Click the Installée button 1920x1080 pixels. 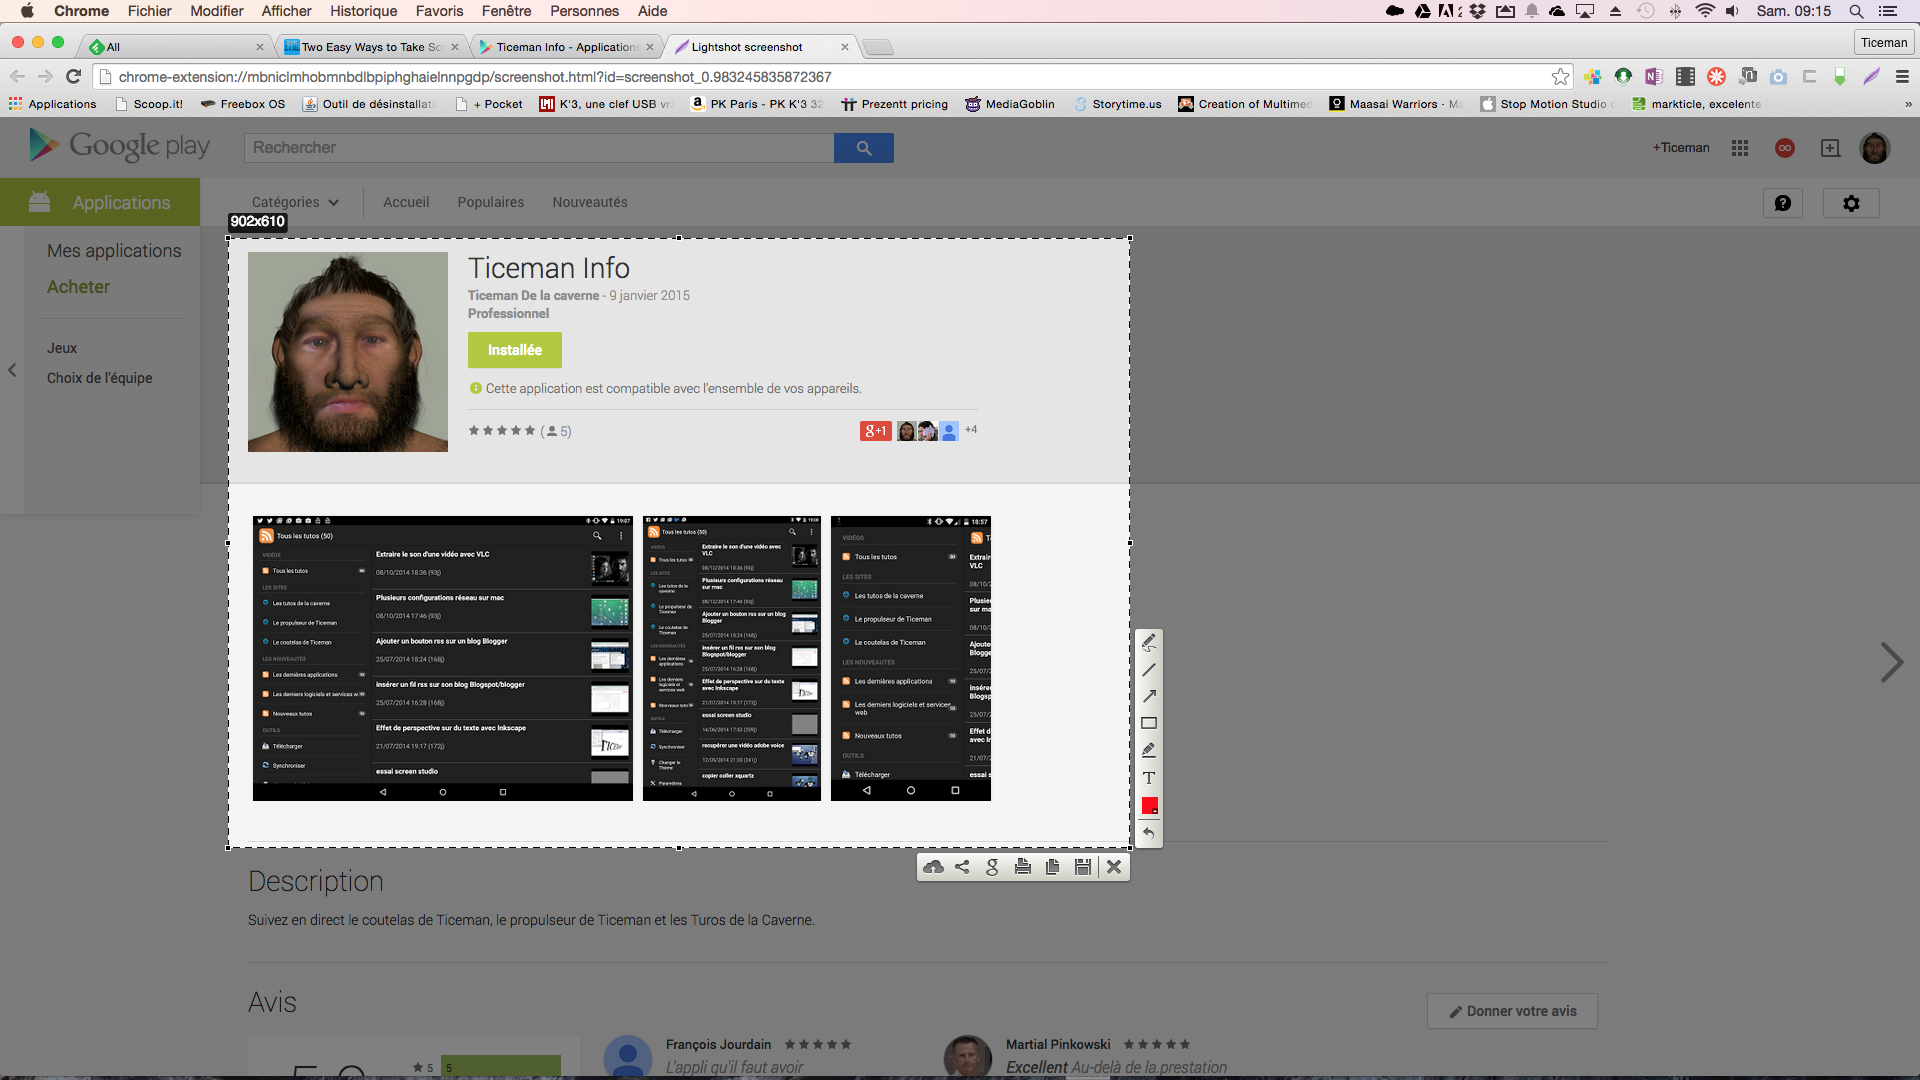point(515,350)
